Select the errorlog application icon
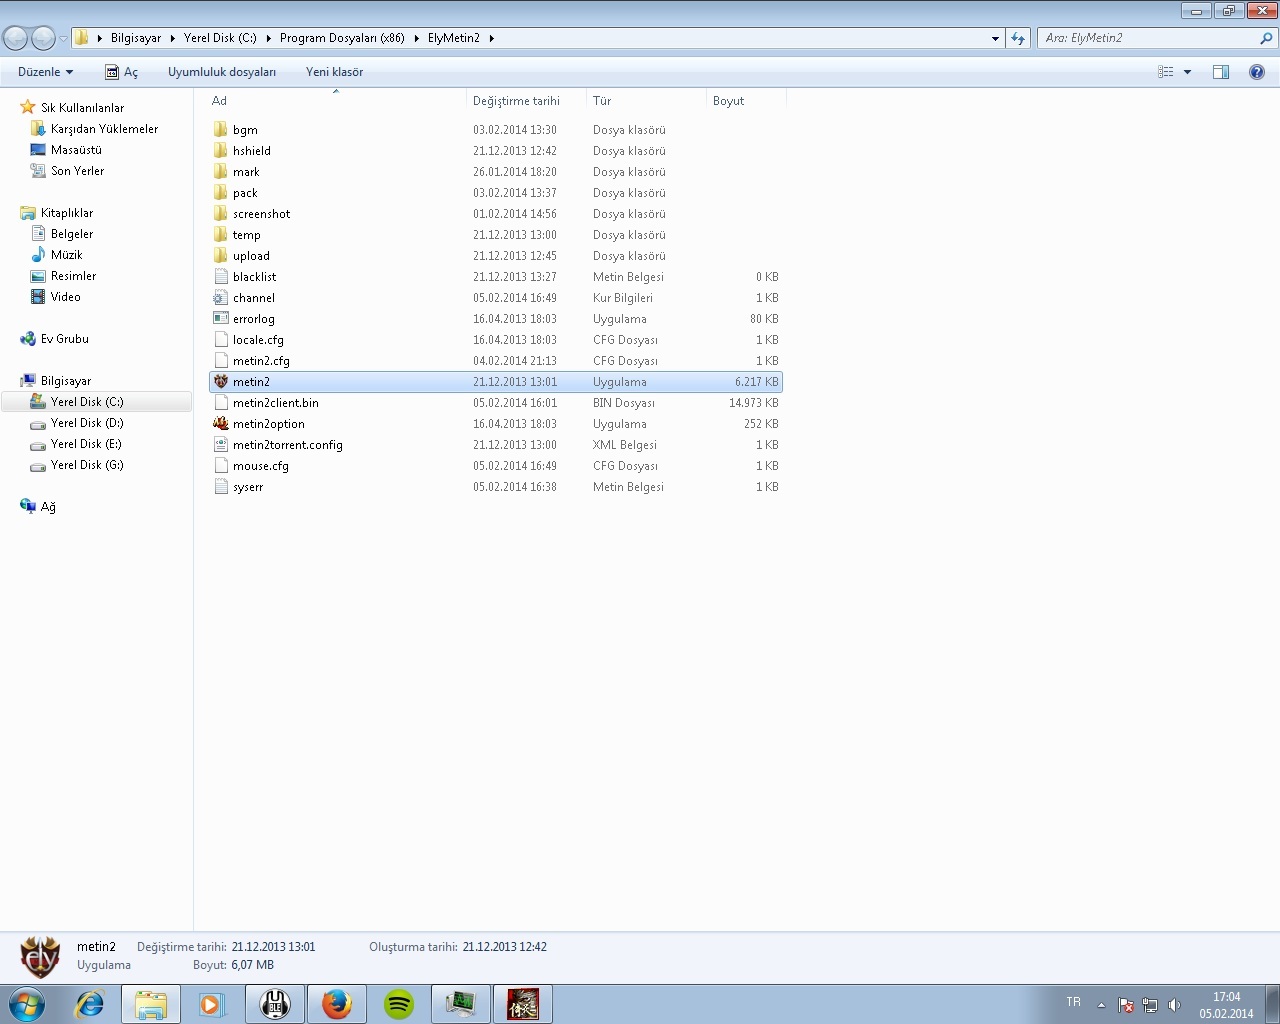The width and height of the screenshot is (1280, 1024). coord(221,319)
